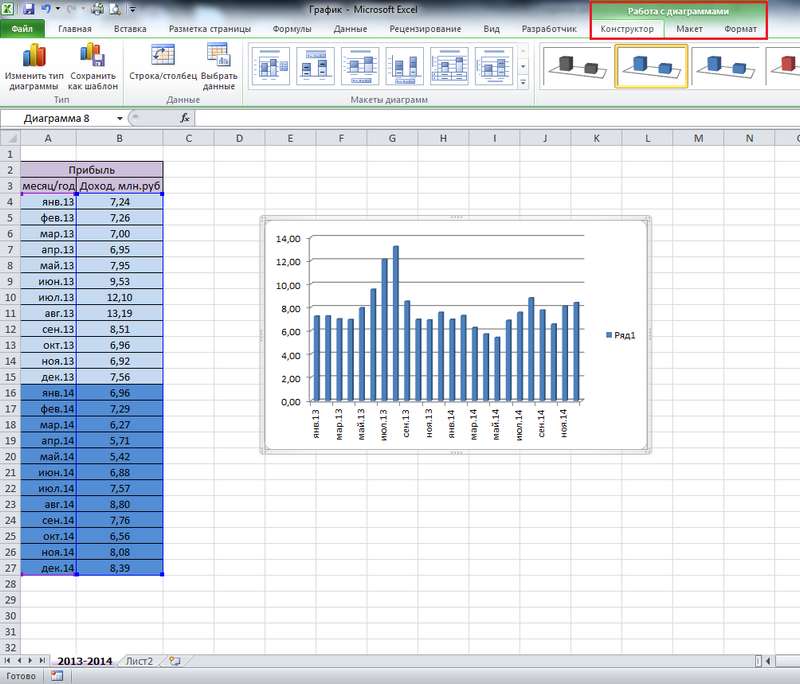Open the Вставка ribbon tab
The width and height of the screenshot is (800, 684).
pos(130,29)
